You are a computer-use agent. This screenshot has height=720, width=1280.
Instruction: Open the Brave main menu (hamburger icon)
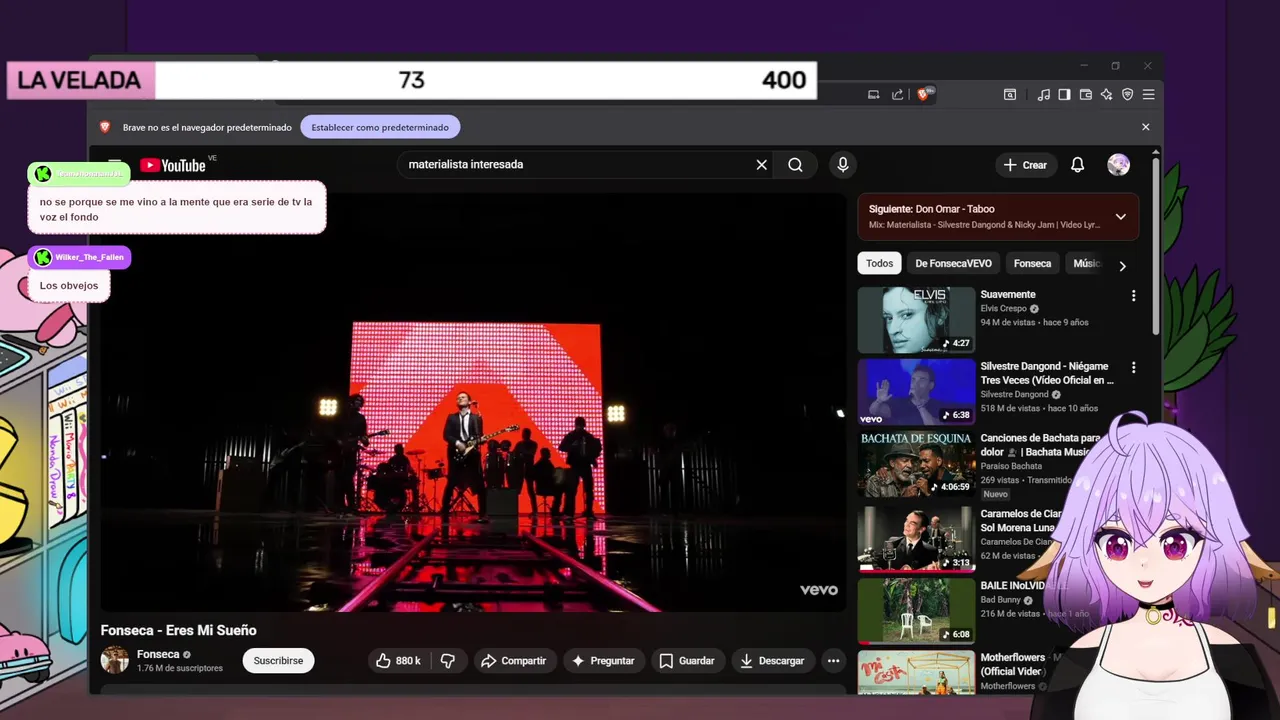coord(1148,94)
